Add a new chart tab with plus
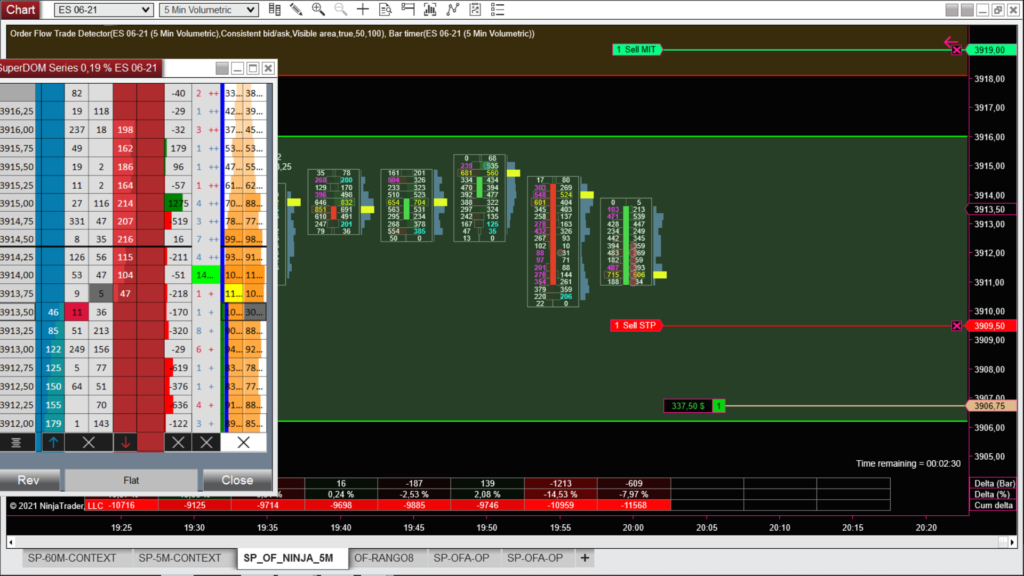The height and width of the screenshot is (576, 1024). pyautogui.click(x=584, y=558)
